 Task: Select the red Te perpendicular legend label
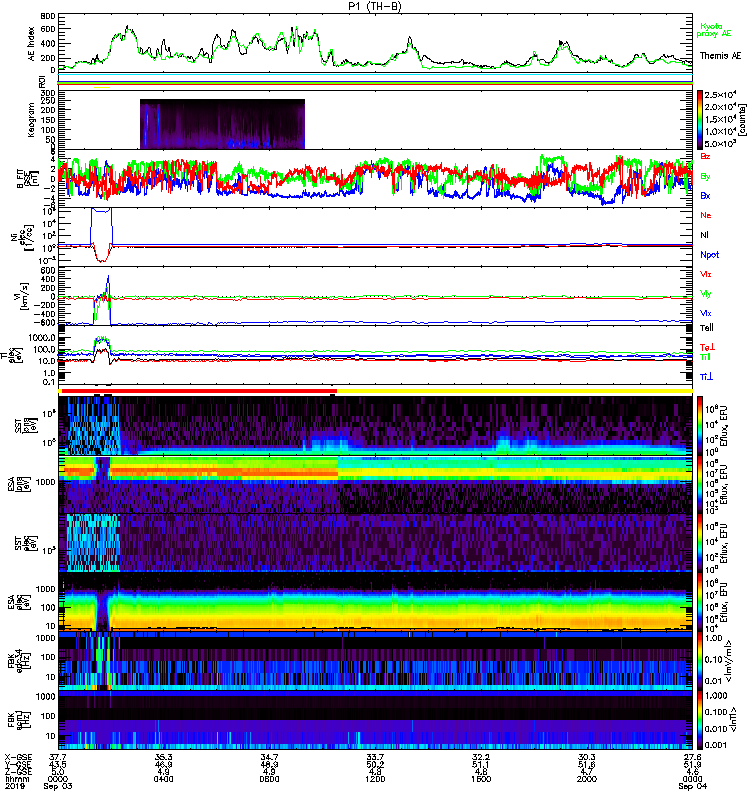[707, 347]
